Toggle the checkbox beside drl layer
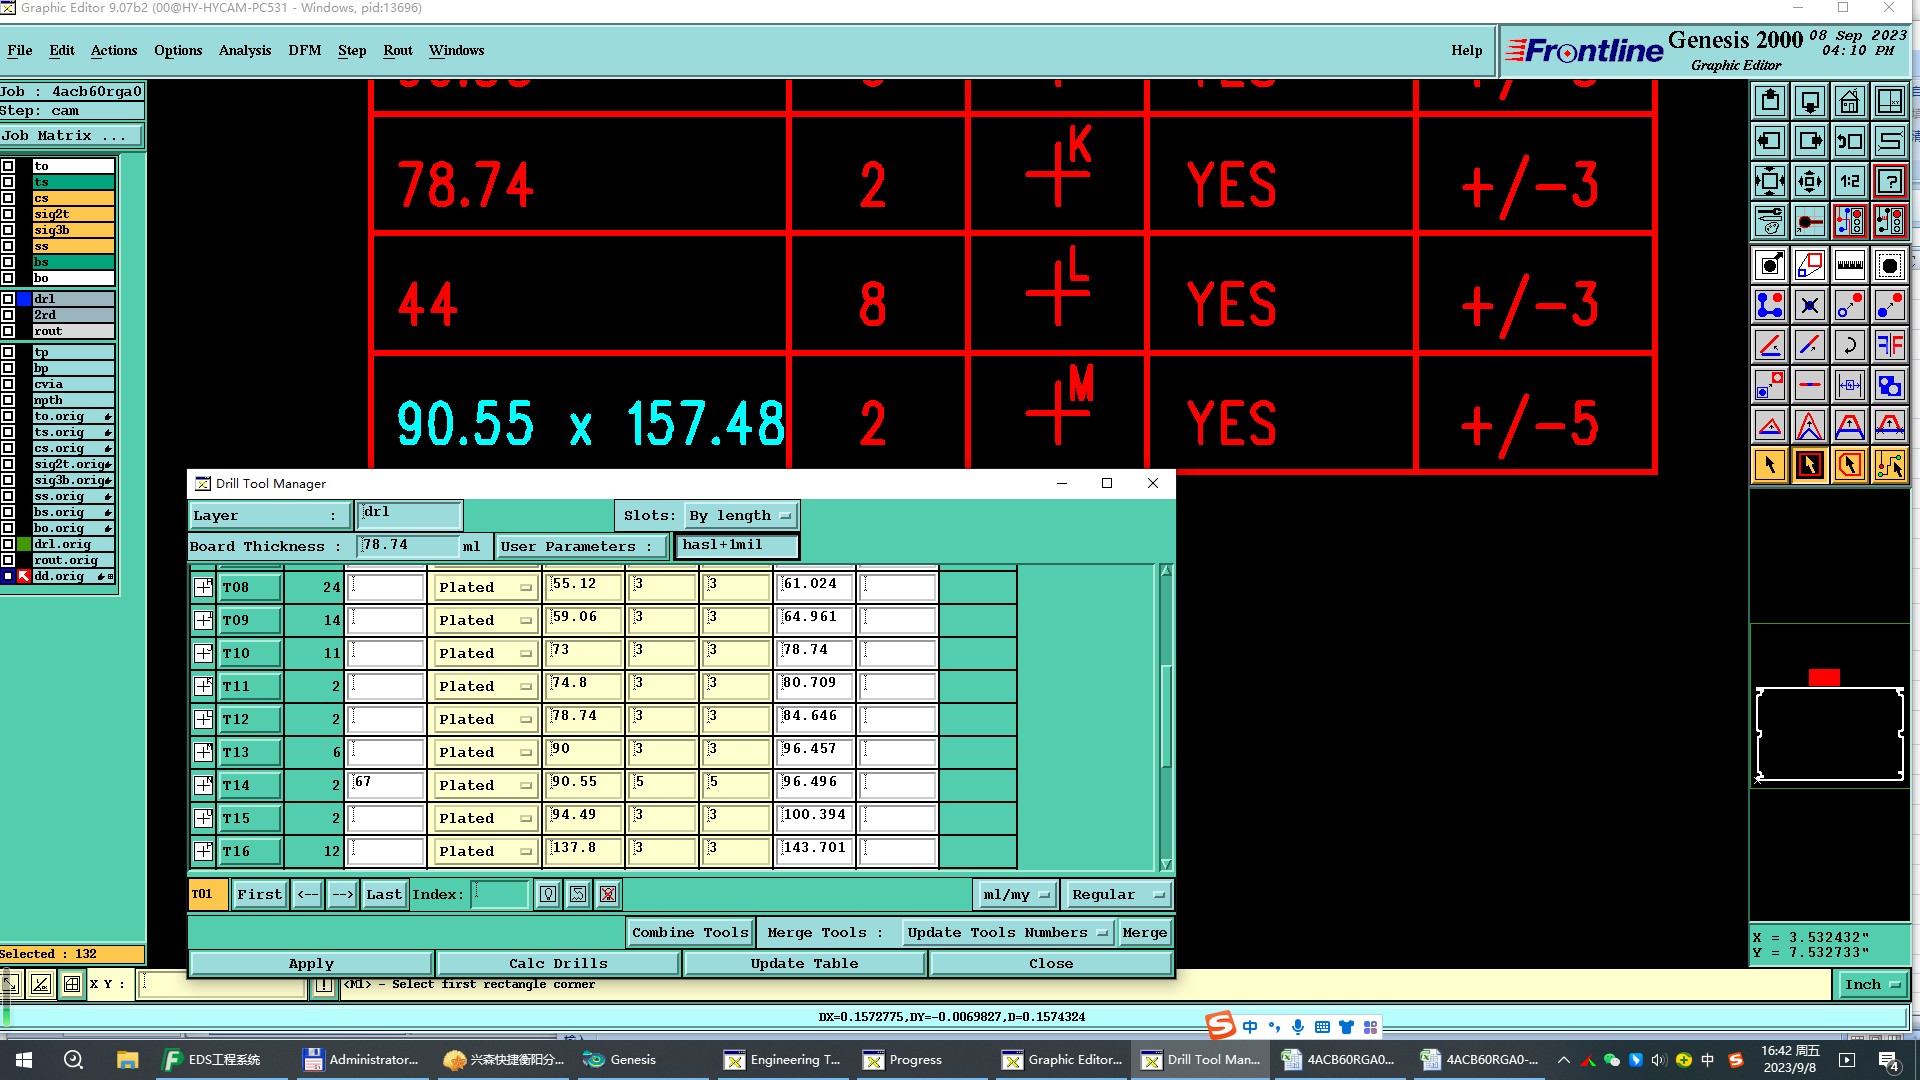Screen dimensions: 1920x1080 pos(8,299)
